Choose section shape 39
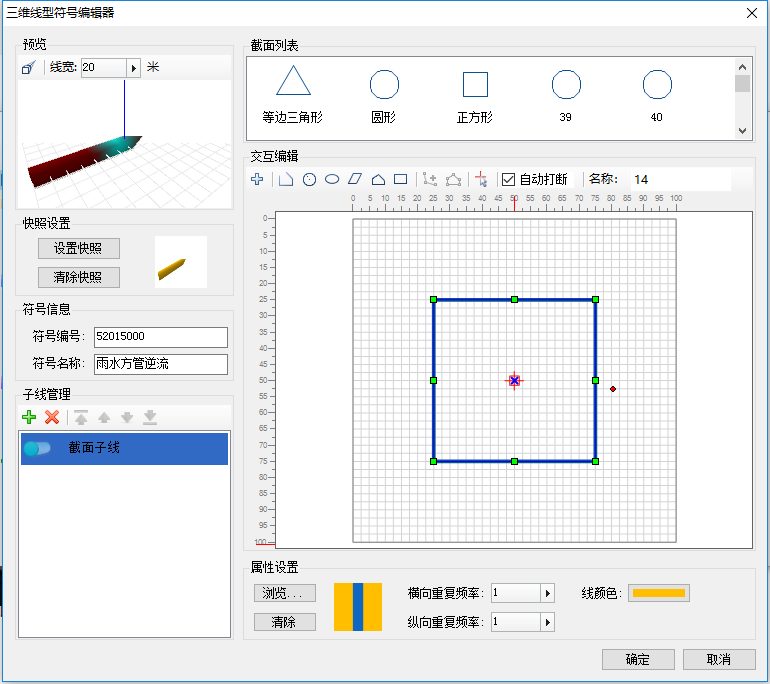Screen dimensions: 770x684 click(x=566, y=95)
